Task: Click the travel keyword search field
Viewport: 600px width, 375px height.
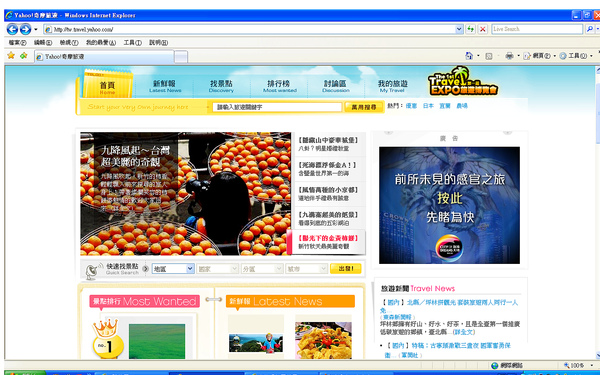Action: click(277, 108)
